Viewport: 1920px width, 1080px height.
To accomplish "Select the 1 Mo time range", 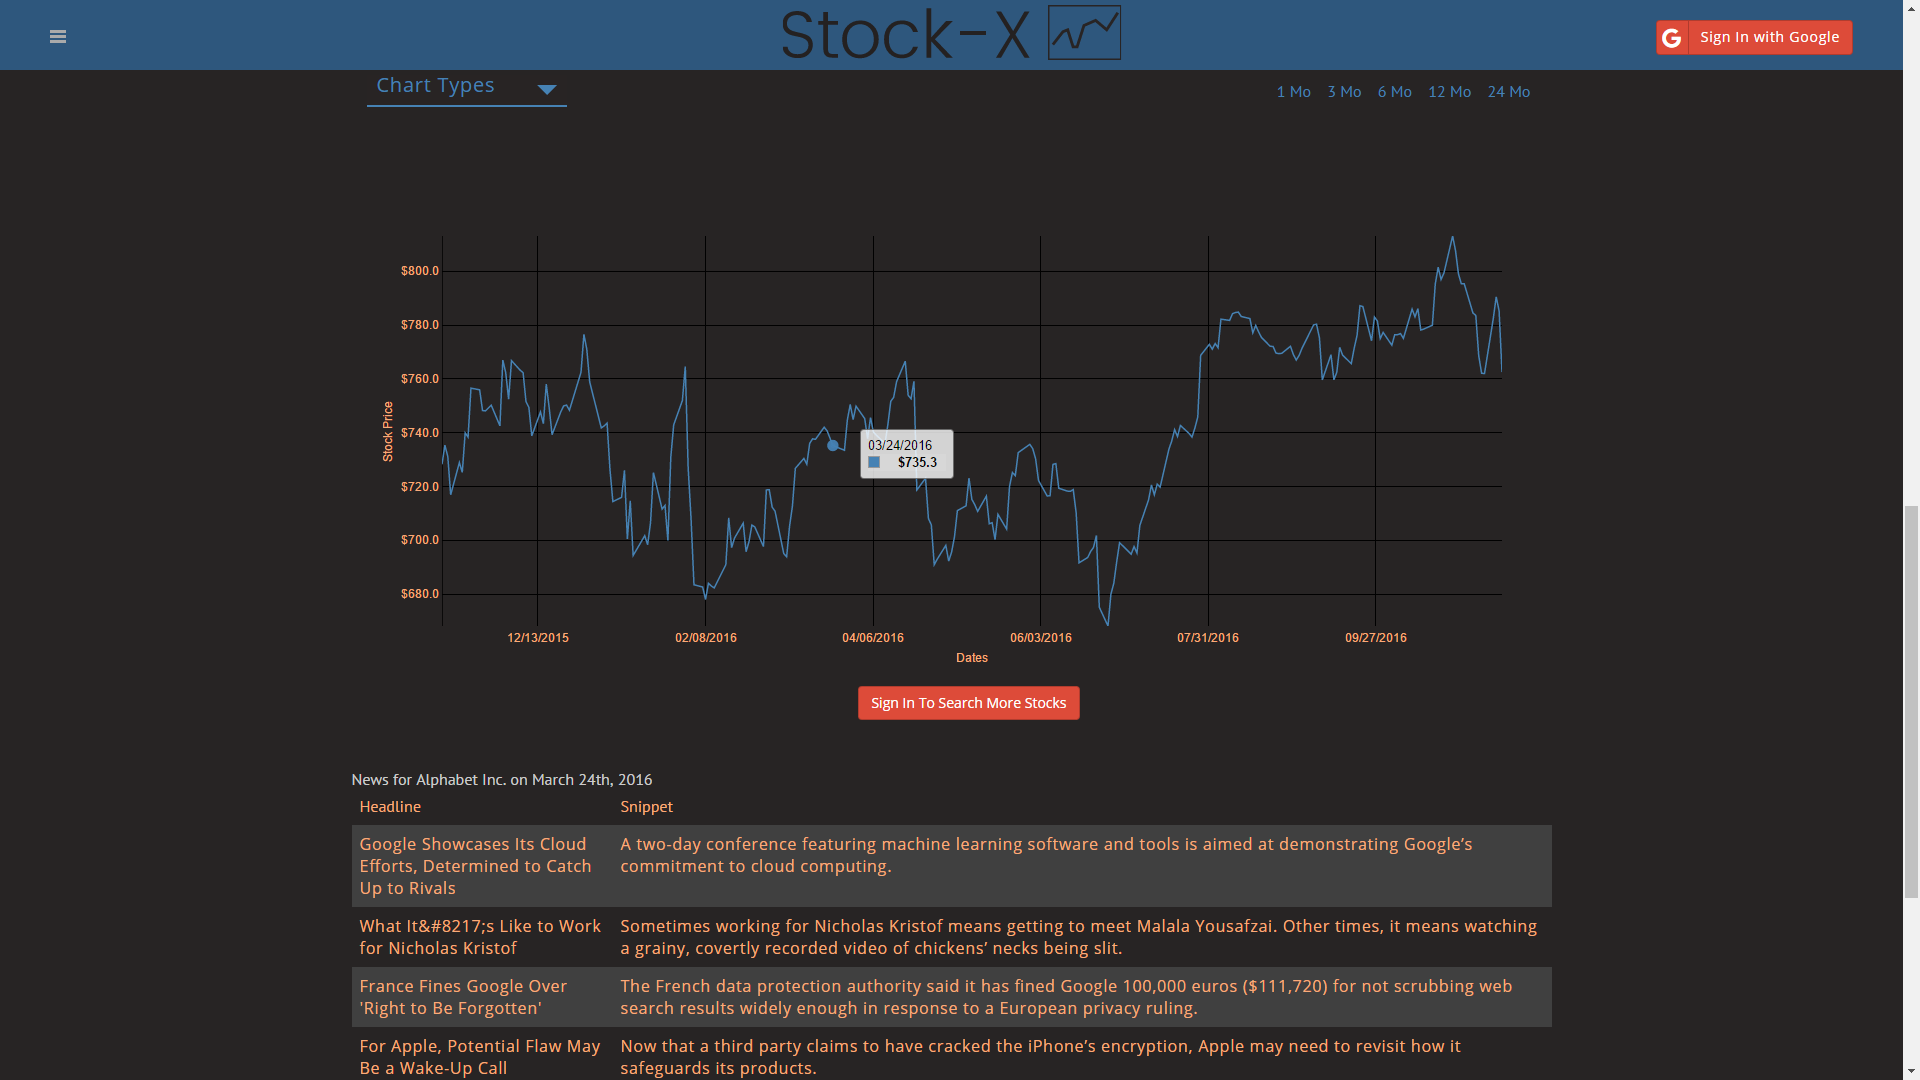I will pos(1293,92).
